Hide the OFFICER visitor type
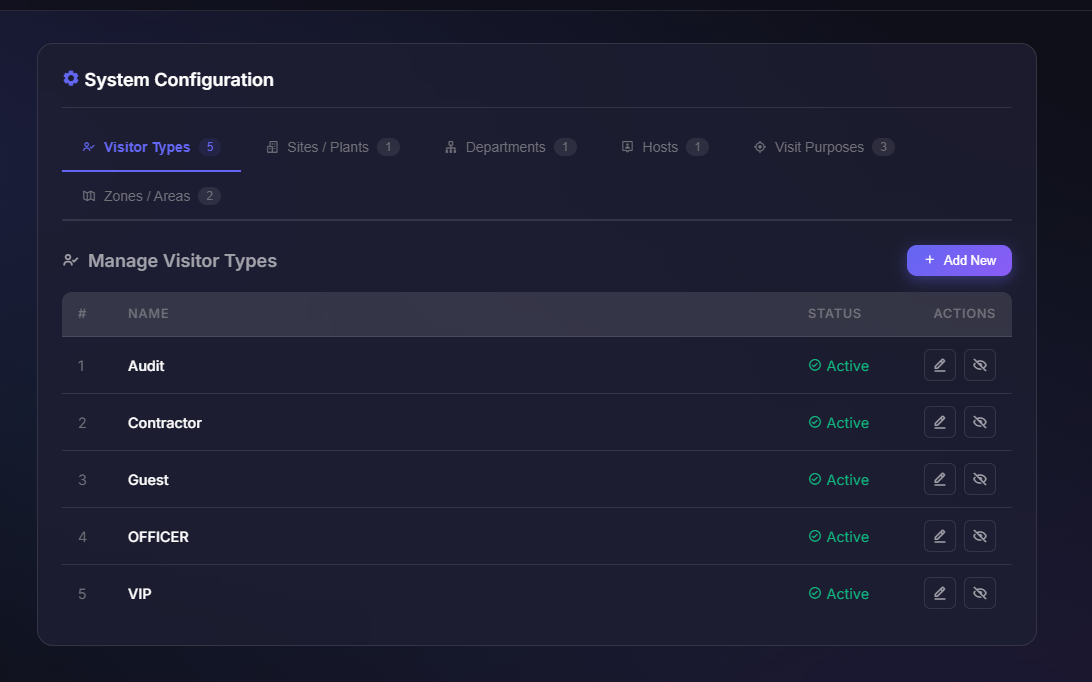The image size is (1092, 682). pos(980,536)
